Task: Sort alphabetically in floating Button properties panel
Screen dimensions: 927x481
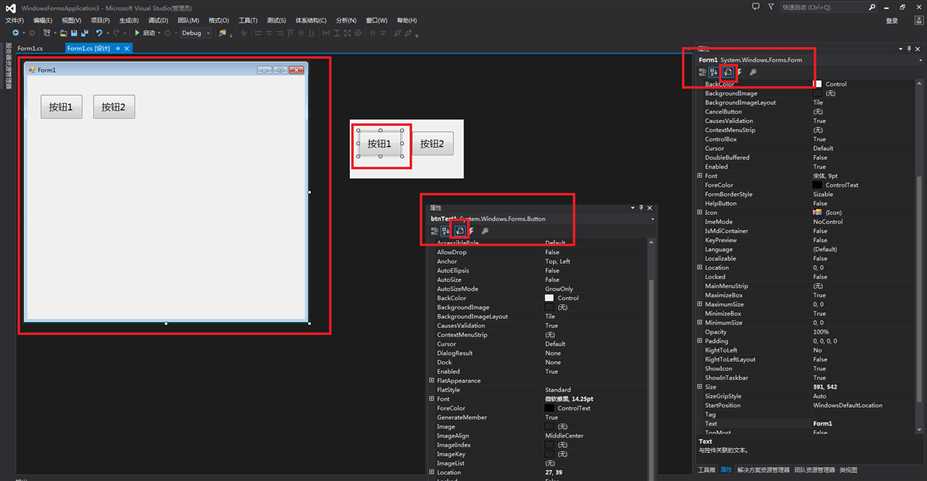Action: click(x=446, y=231)
